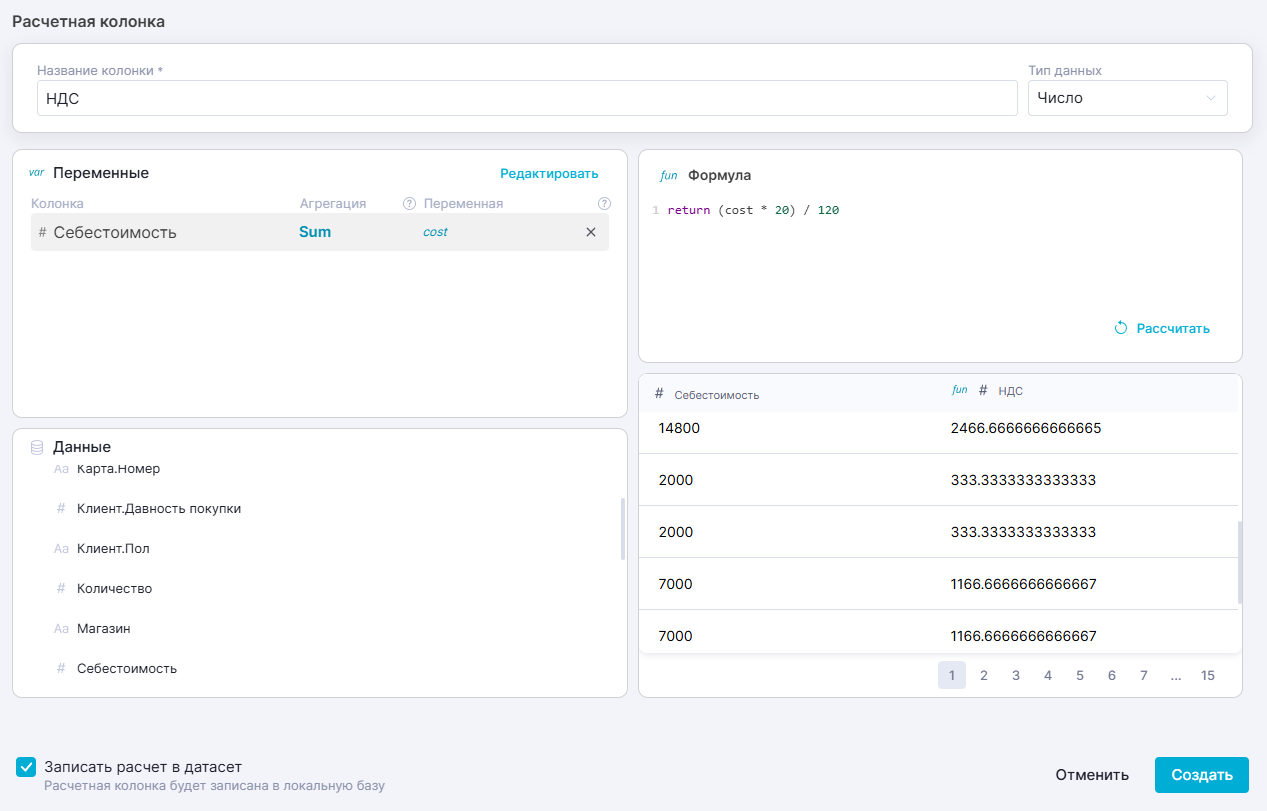Image resolution: width=1267 pixels, height=811 pixels.
Task: Click the var icon beside Переменные
Action: click(x=37, y=173)
